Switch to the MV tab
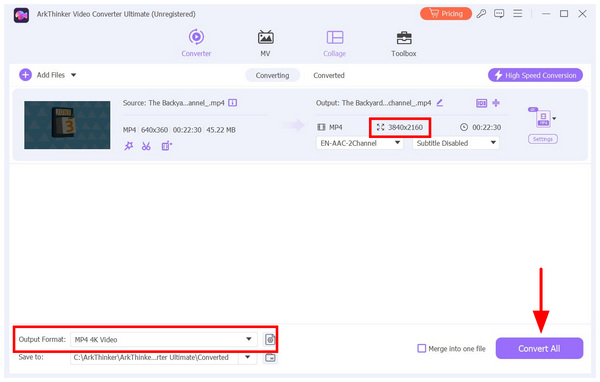The height and width of the screenshot is (382, 600). pos(265,43)
